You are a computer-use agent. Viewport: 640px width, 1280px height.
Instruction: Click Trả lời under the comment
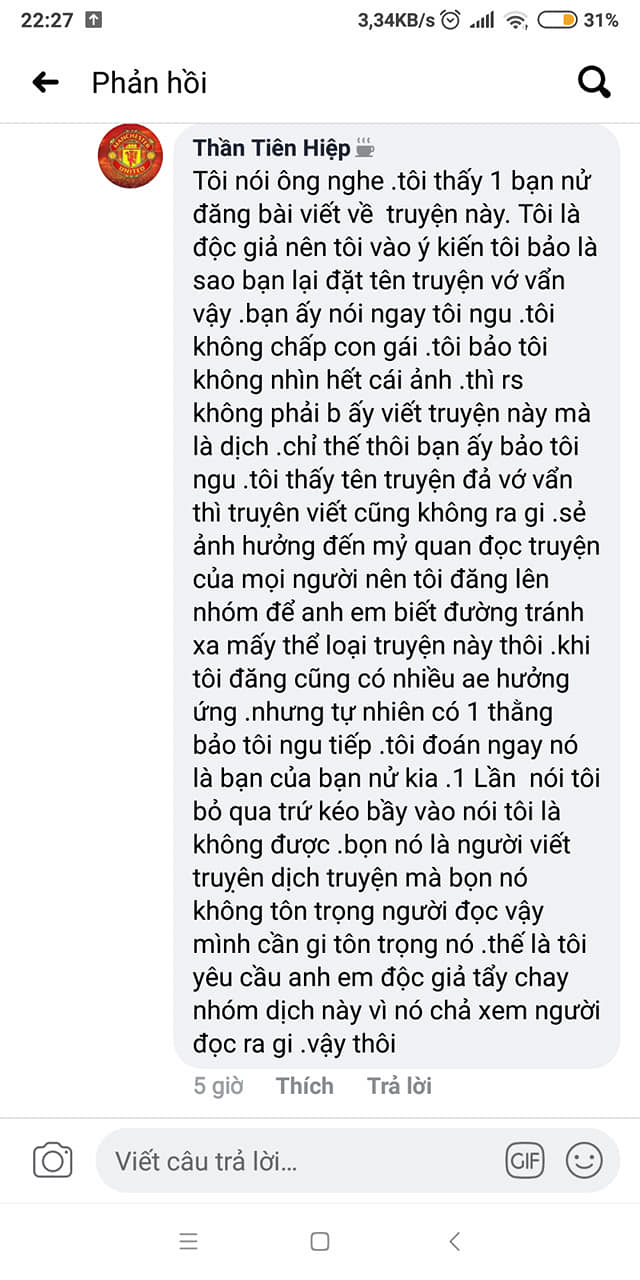pos(399,1086)
